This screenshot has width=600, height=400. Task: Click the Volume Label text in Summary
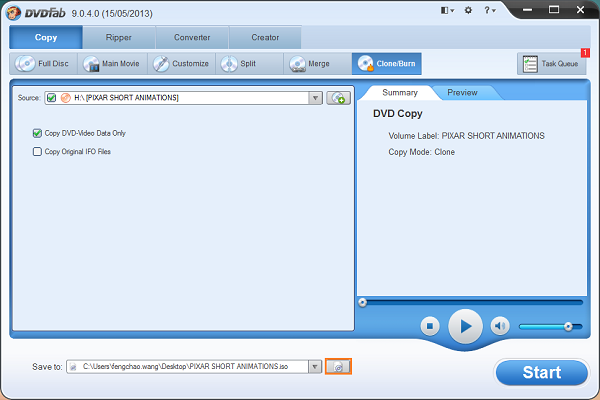[x=466, y=136]
